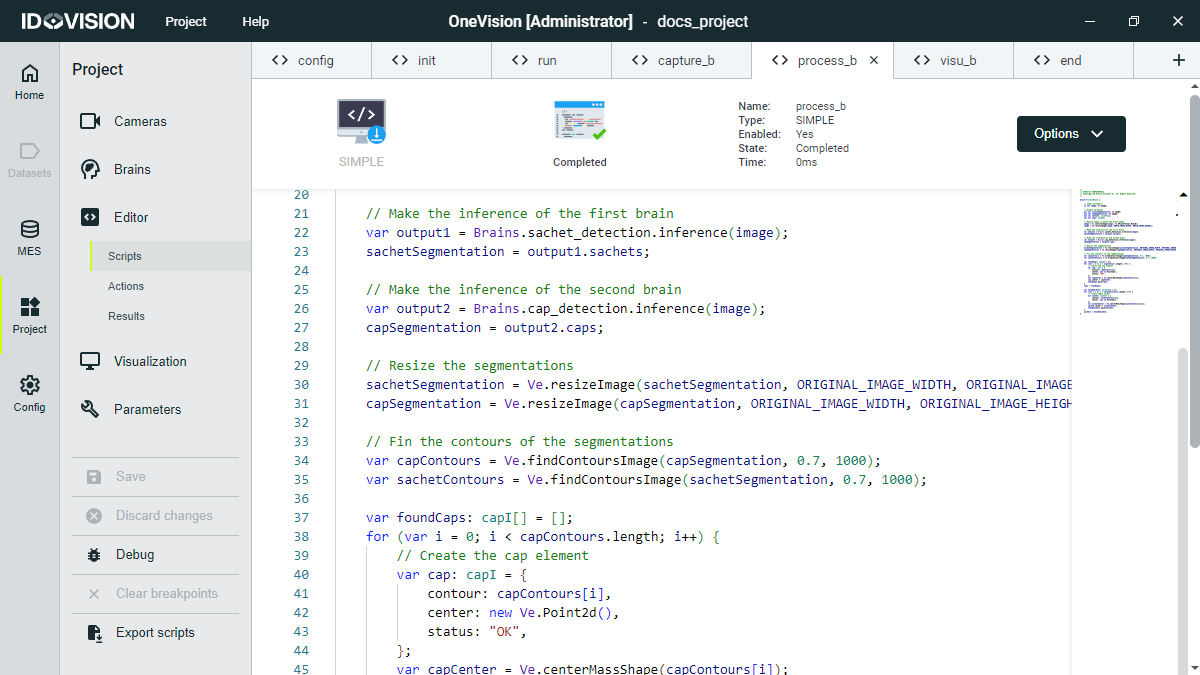
Task: Close the process_b tab
Action: point(874,60)
